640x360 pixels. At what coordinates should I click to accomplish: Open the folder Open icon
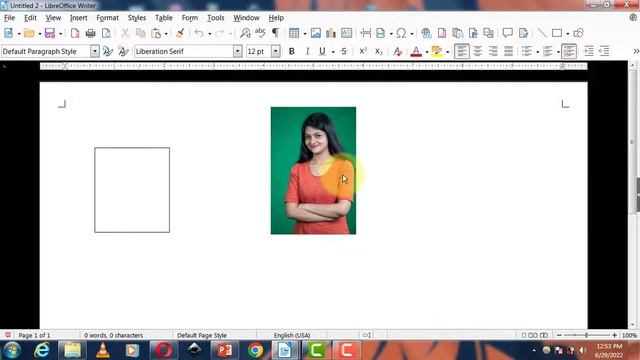(x=29, y=33)
